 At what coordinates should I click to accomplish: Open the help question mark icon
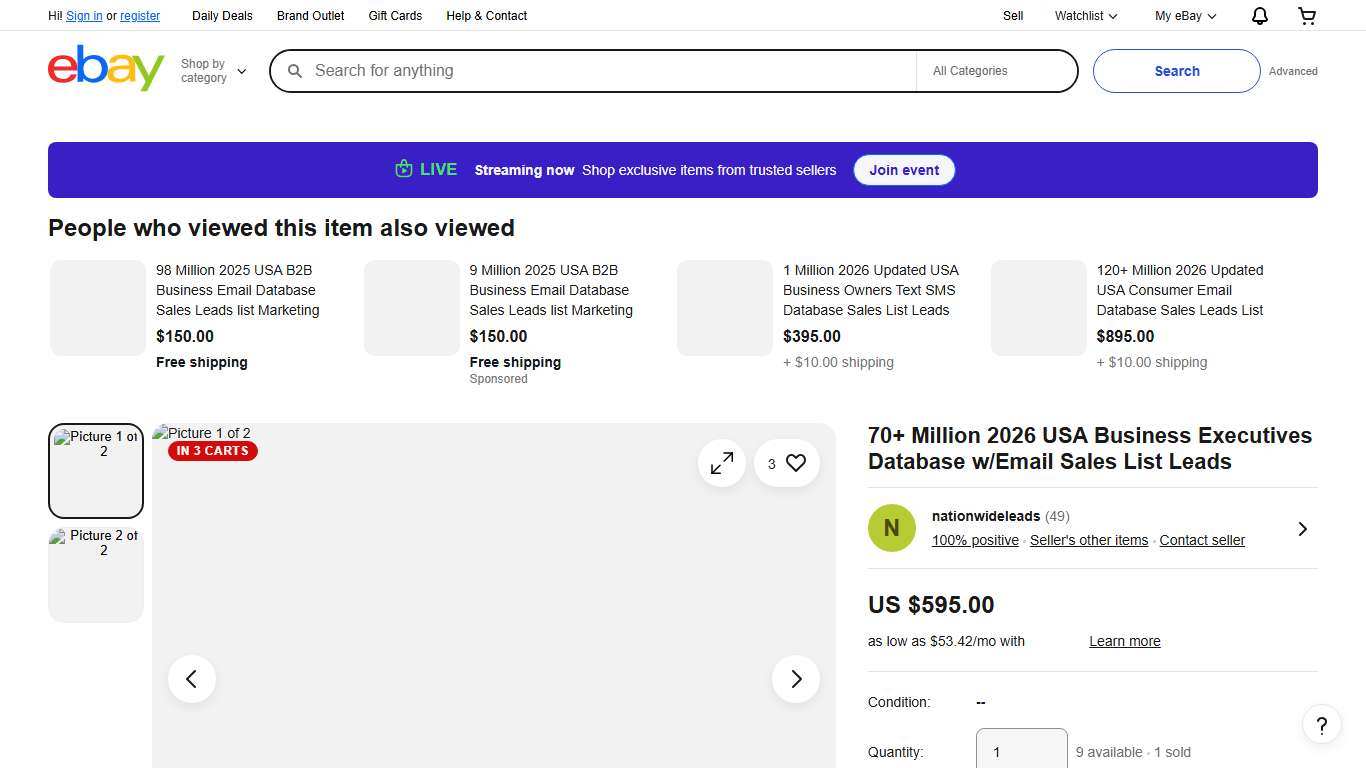(1321, 724)
